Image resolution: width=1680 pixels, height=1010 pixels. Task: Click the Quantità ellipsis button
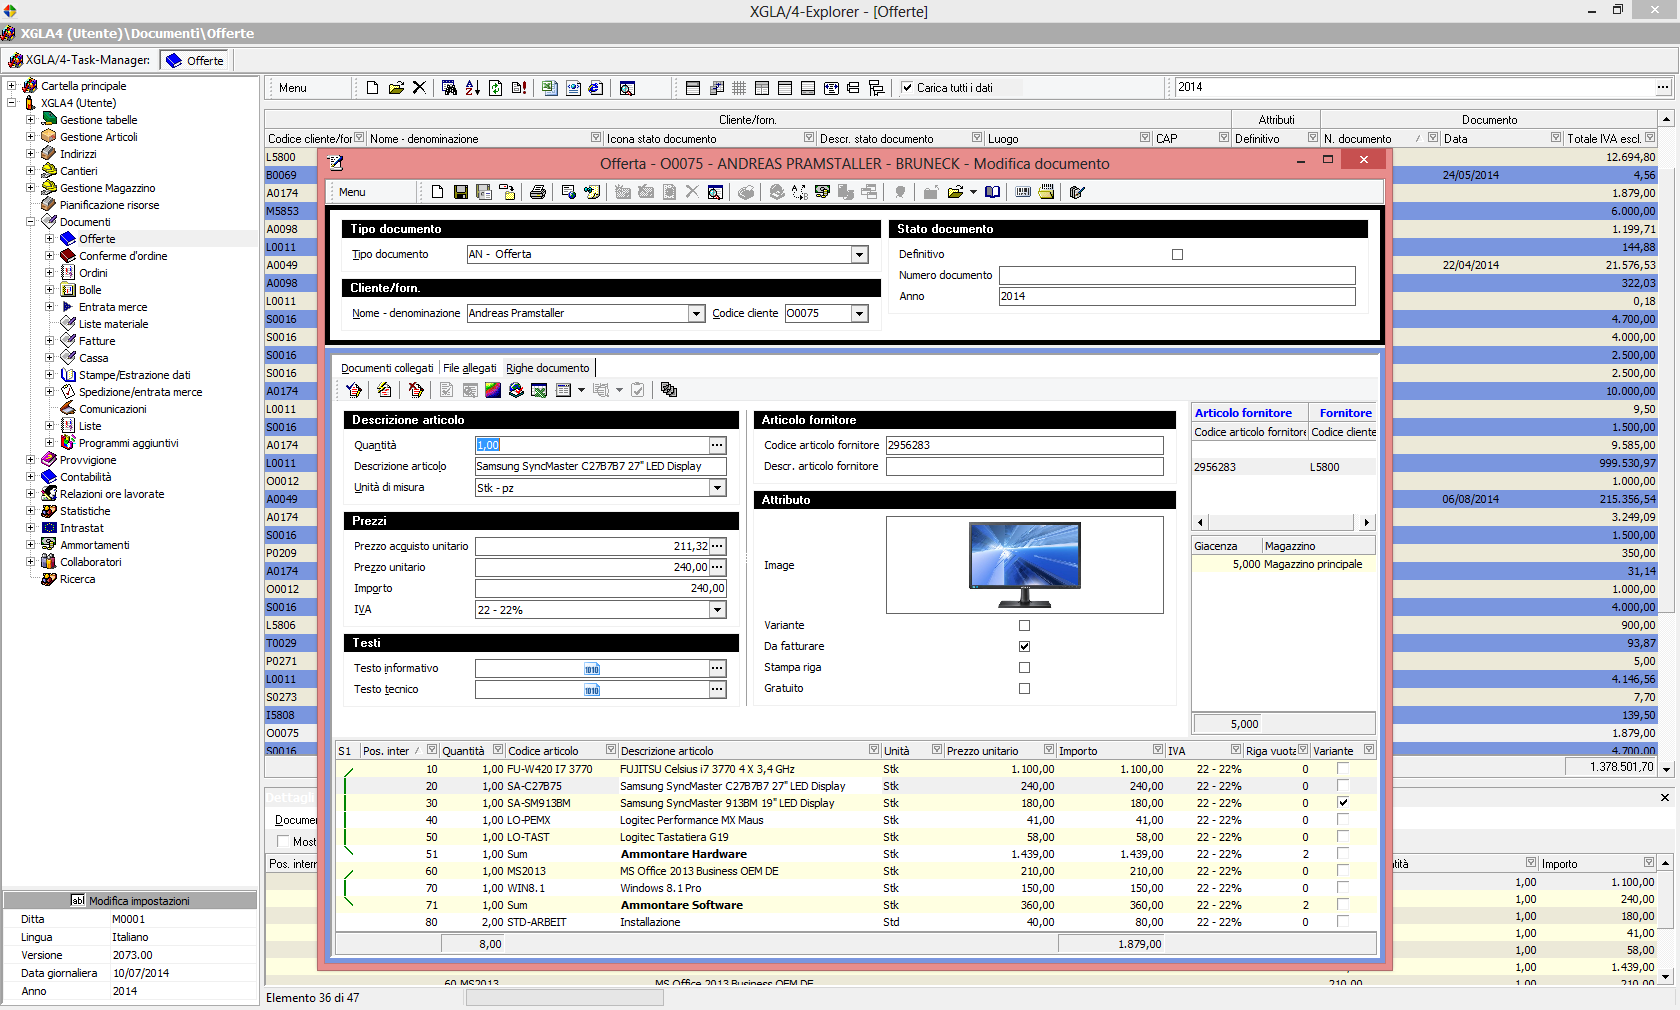pos(717,445)
